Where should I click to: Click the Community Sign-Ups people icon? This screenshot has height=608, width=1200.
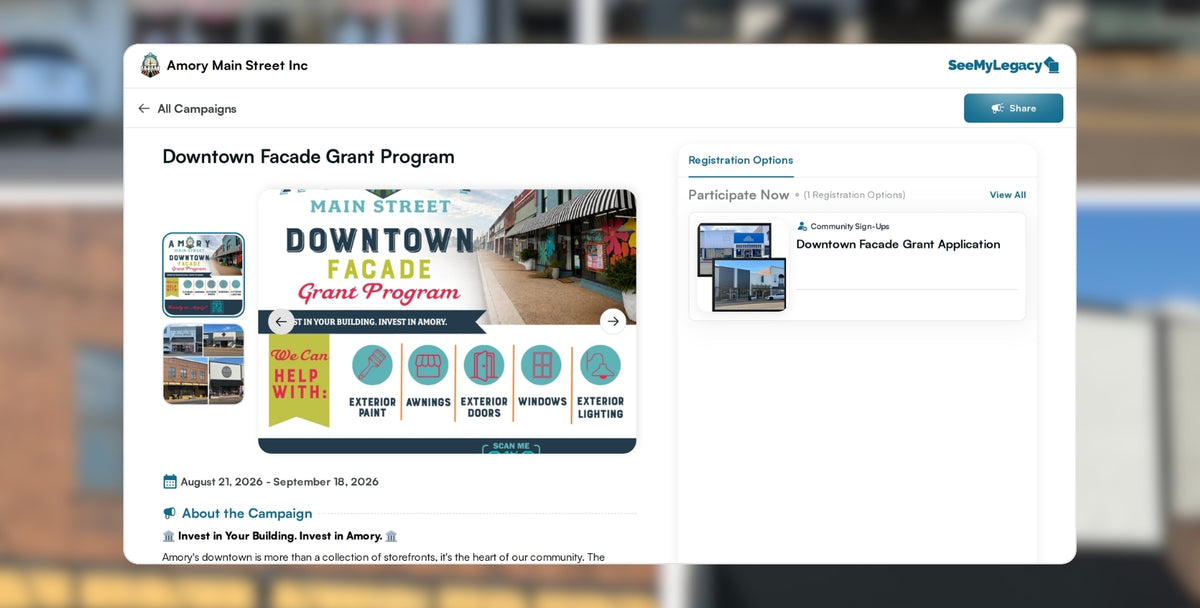point(802,226)
